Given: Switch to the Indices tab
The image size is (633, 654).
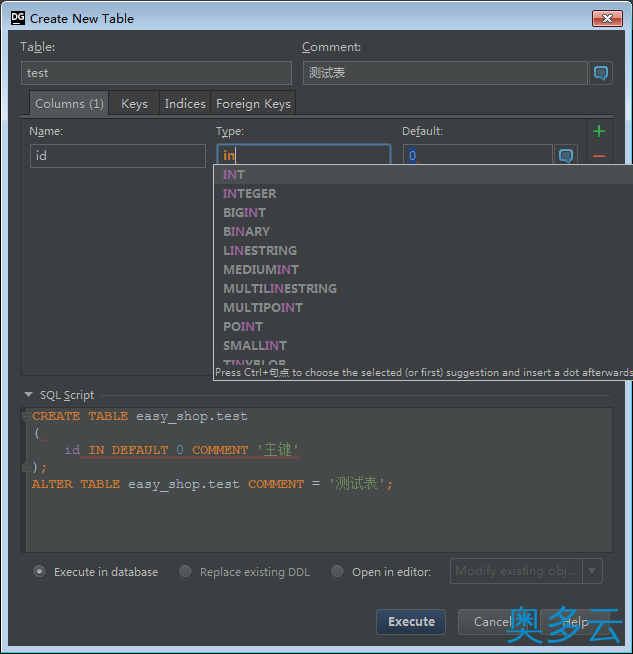Looking at the screenshot, I should (x=185, y=103).
